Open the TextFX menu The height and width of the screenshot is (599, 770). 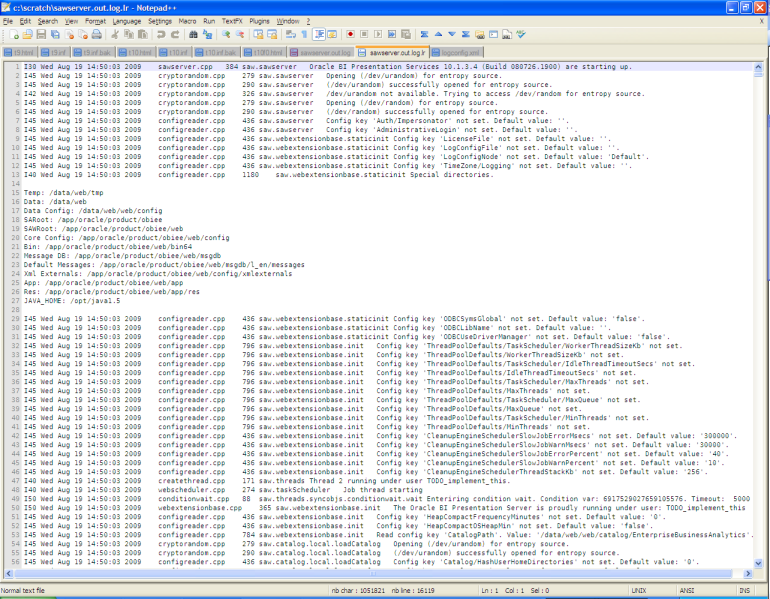click(x=231, y=20)
